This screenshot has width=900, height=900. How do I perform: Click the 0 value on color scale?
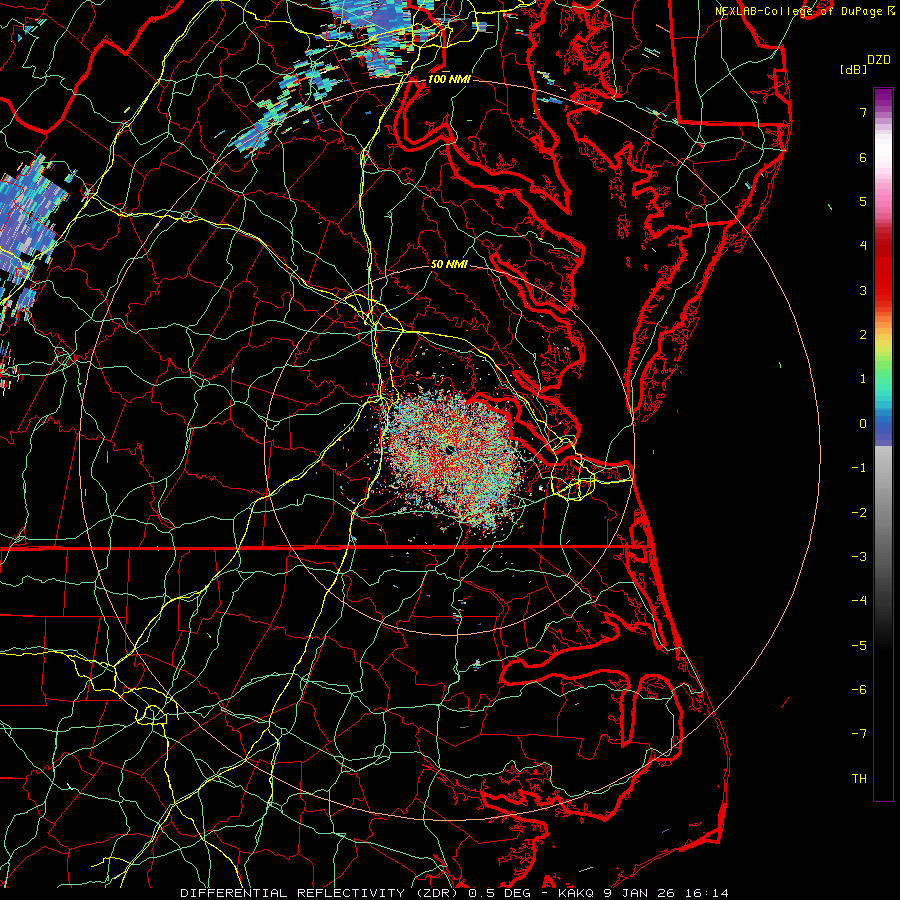coord(863,424)
